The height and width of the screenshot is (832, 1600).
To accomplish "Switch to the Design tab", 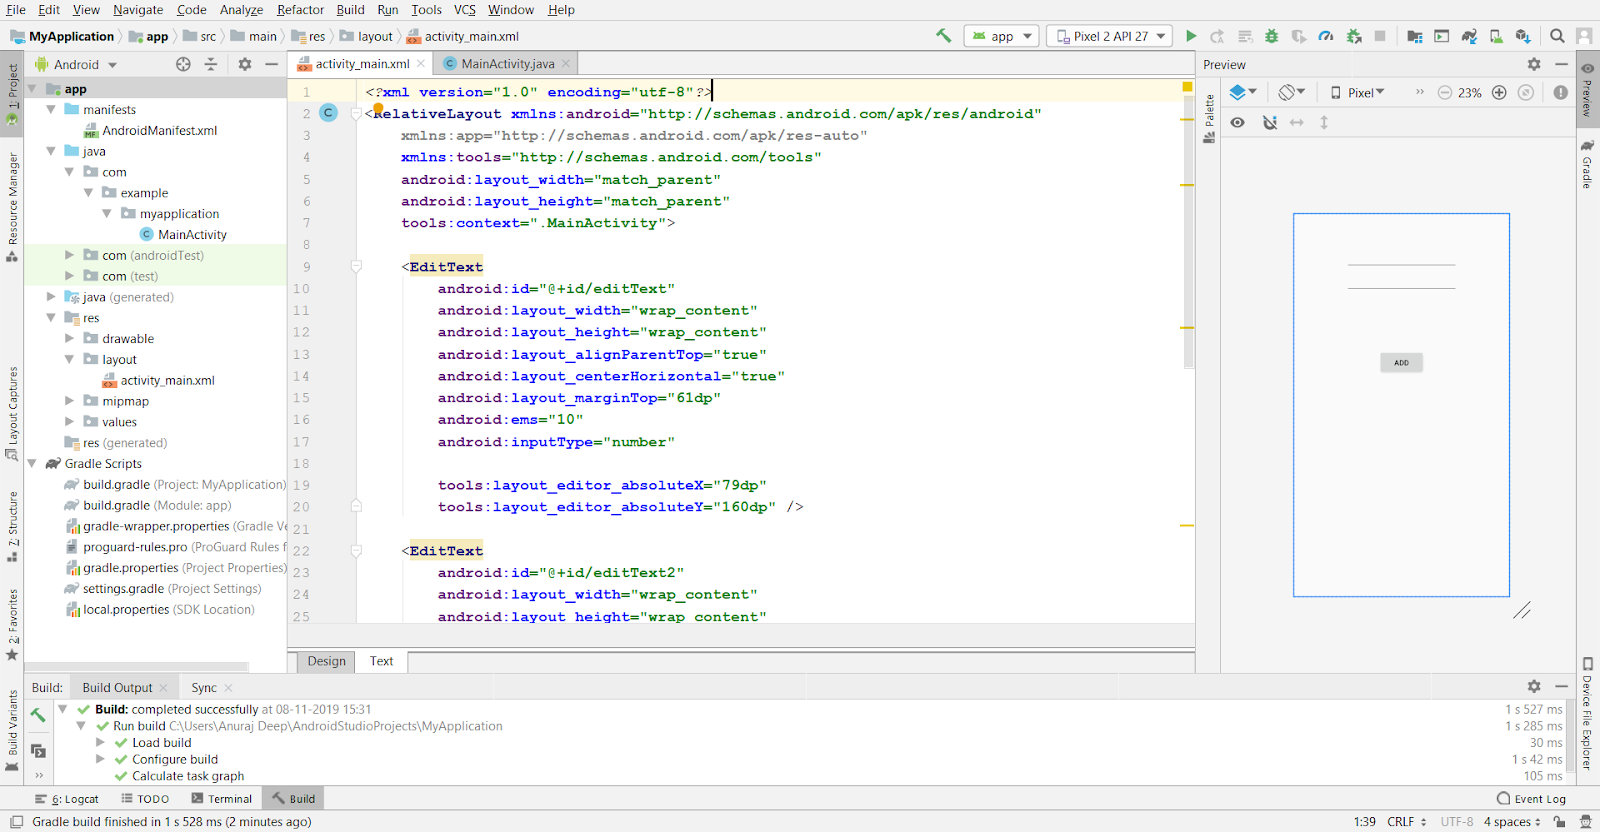I will (x=326, y=661).
